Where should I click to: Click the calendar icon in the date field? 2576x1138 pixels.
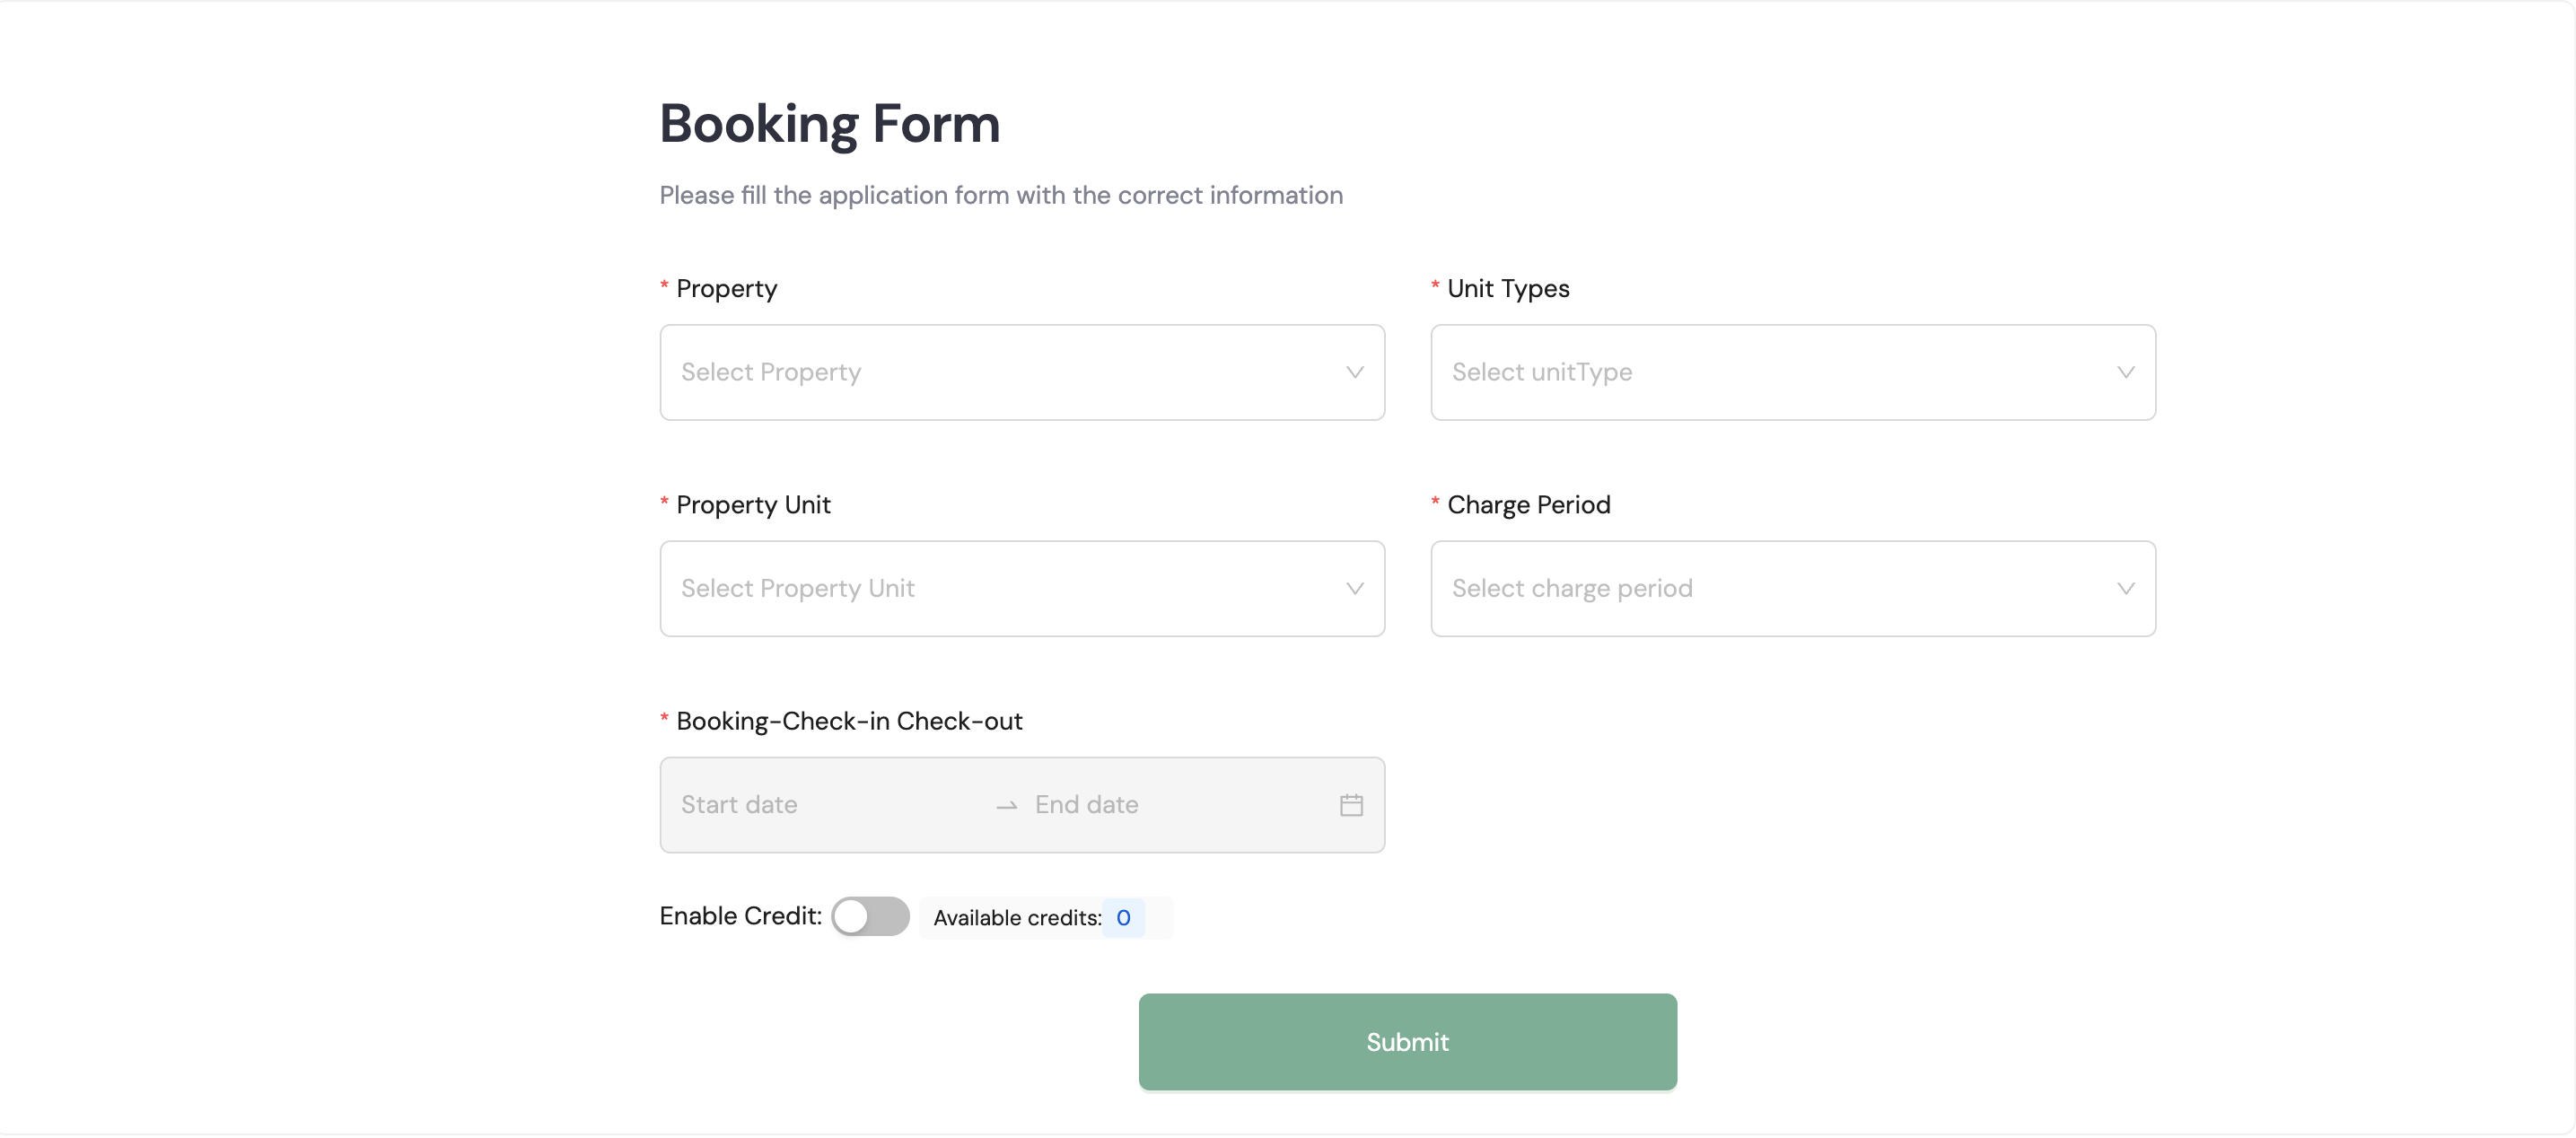pos(1351,805)
